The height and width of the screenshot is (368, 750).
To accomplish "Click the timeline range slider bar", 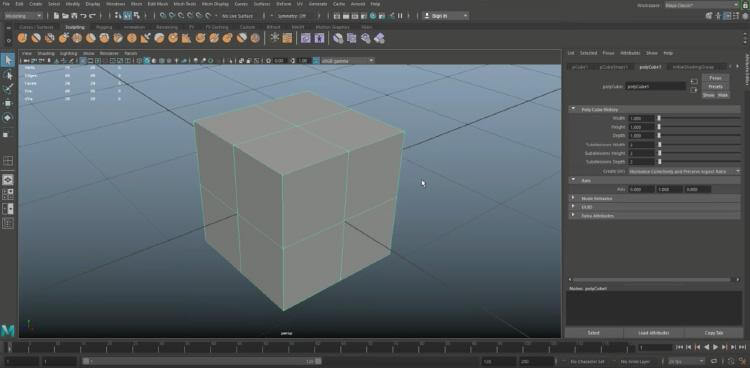I will tap(201, 361).
